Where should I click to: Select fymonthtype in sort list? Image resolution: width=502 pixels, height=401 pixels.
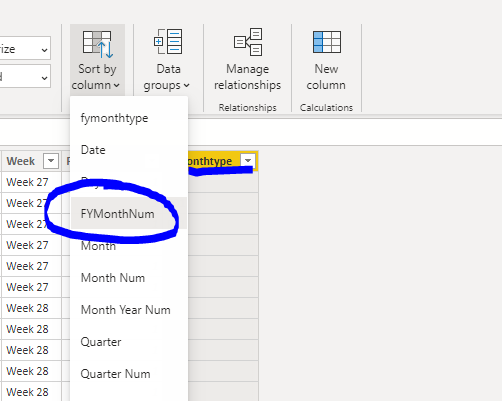point(129,118)
